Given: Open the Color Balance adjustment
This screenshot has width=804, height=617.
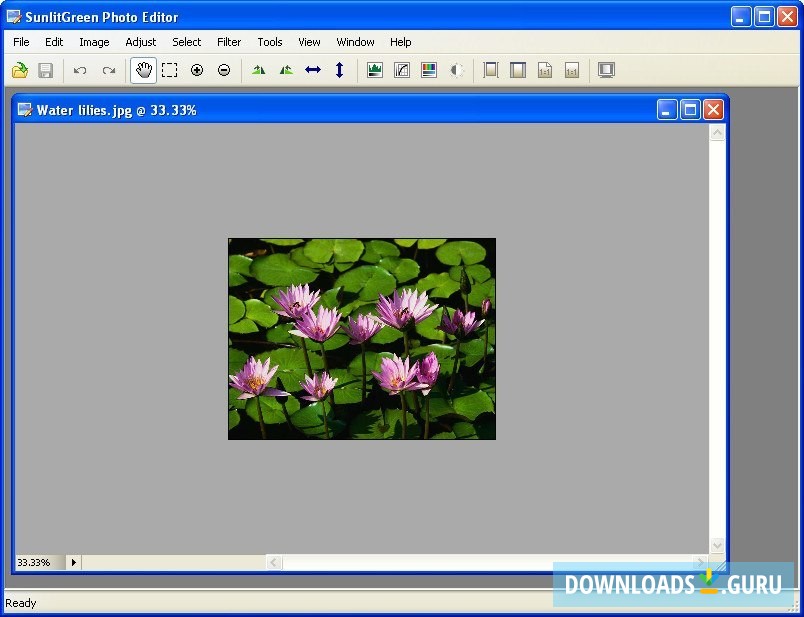Looking at the screenshot, I should [x=428, y=69].
